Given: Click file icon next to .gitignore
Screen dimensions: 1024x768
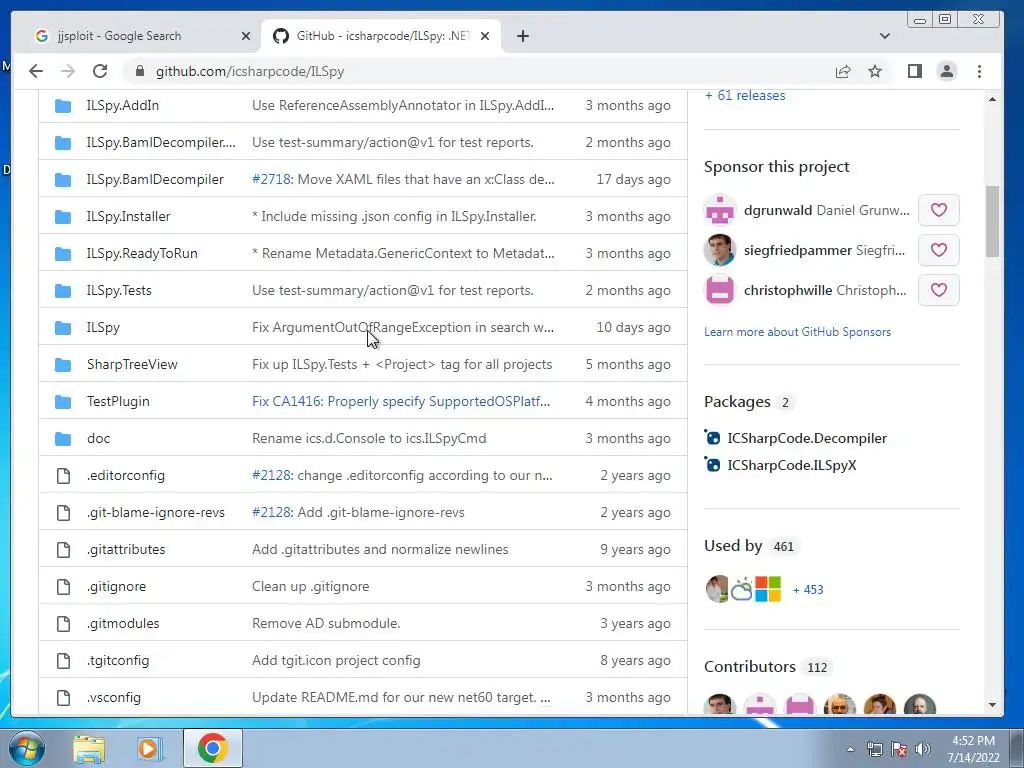Looking at the screenshot, I should (x=63, y=586).
